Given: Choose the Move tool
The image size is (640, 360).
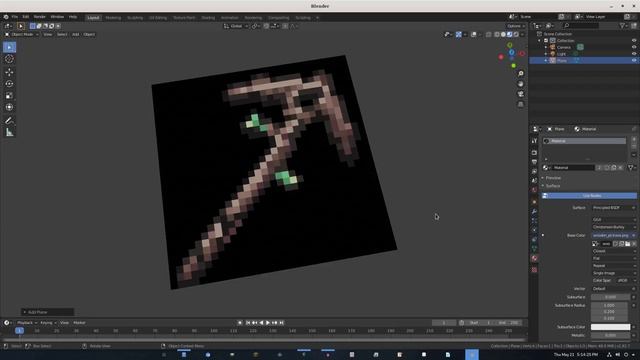Looking at the screenshot, I should click(x=9, y=72).
